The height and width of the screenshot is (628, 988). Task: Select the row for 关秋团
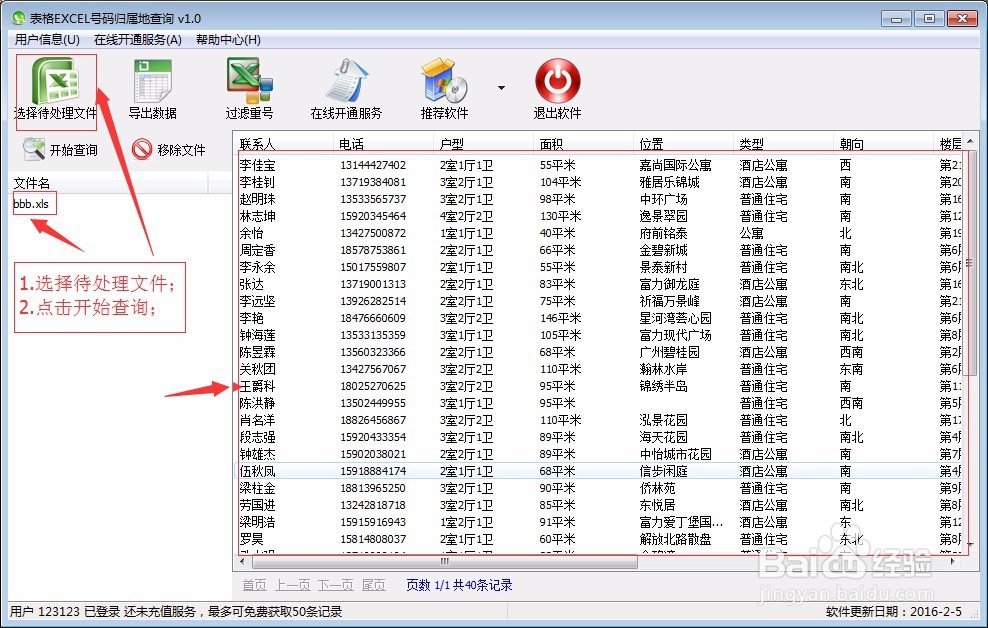[x=598, y=369]
